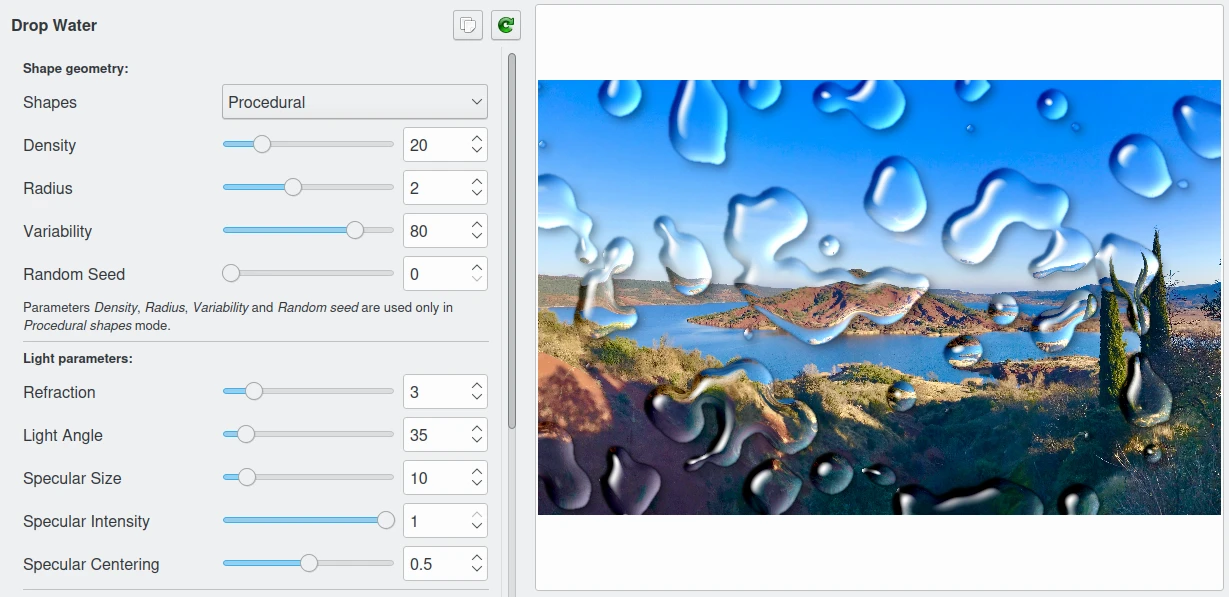Click the Specular Intensity slider handle
Image resolution: width=1229 pixels, height=597 pixels.
[x=386, y=521]
